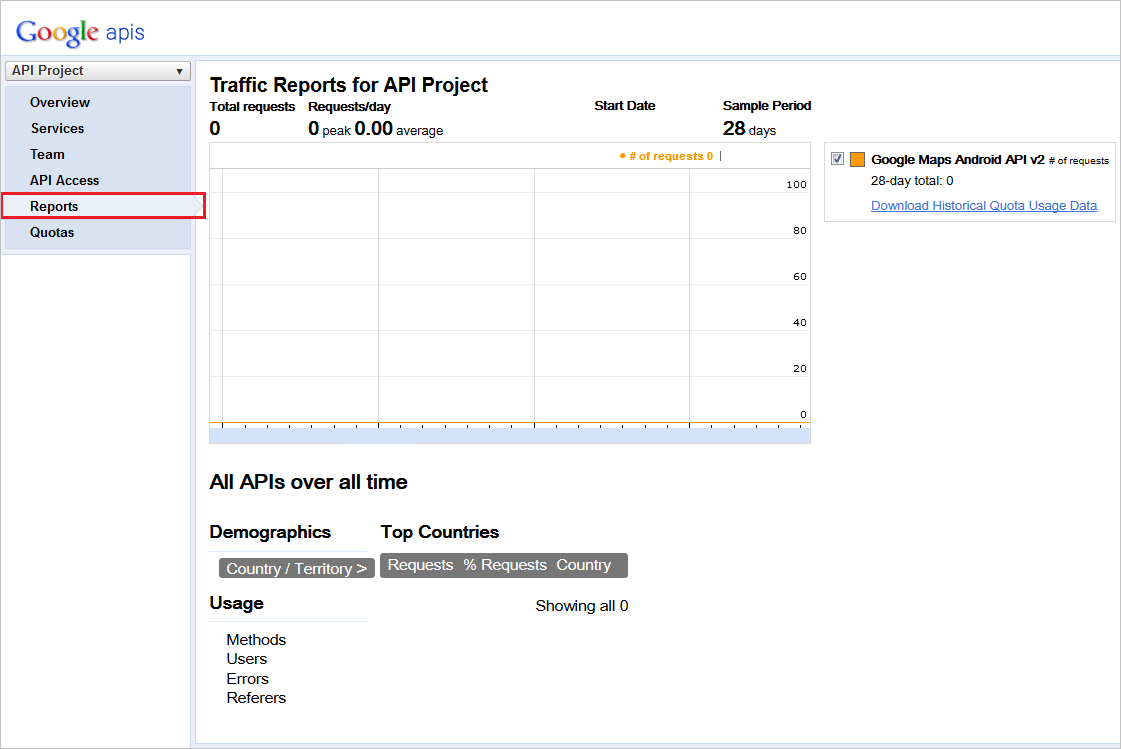Show Methods usage breakdown
Image resolution: width=1121 pixels, height=749 pixels.
coord(256,640)
